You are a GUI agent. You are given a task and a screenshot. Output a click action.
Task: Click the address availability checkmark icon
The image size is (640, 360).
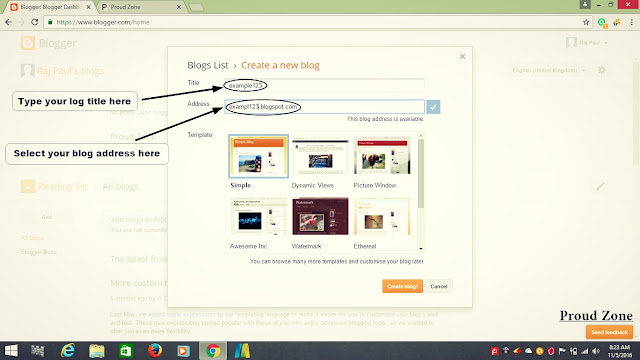[x=433, y=107]
